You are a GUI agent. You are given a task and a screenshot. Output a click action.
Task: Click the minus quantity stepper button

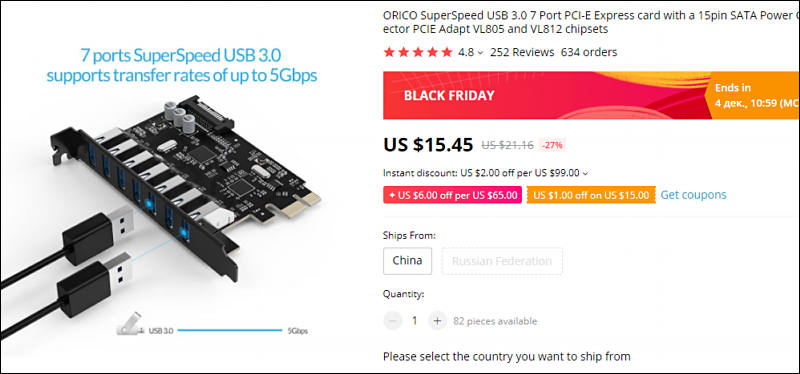392,321
